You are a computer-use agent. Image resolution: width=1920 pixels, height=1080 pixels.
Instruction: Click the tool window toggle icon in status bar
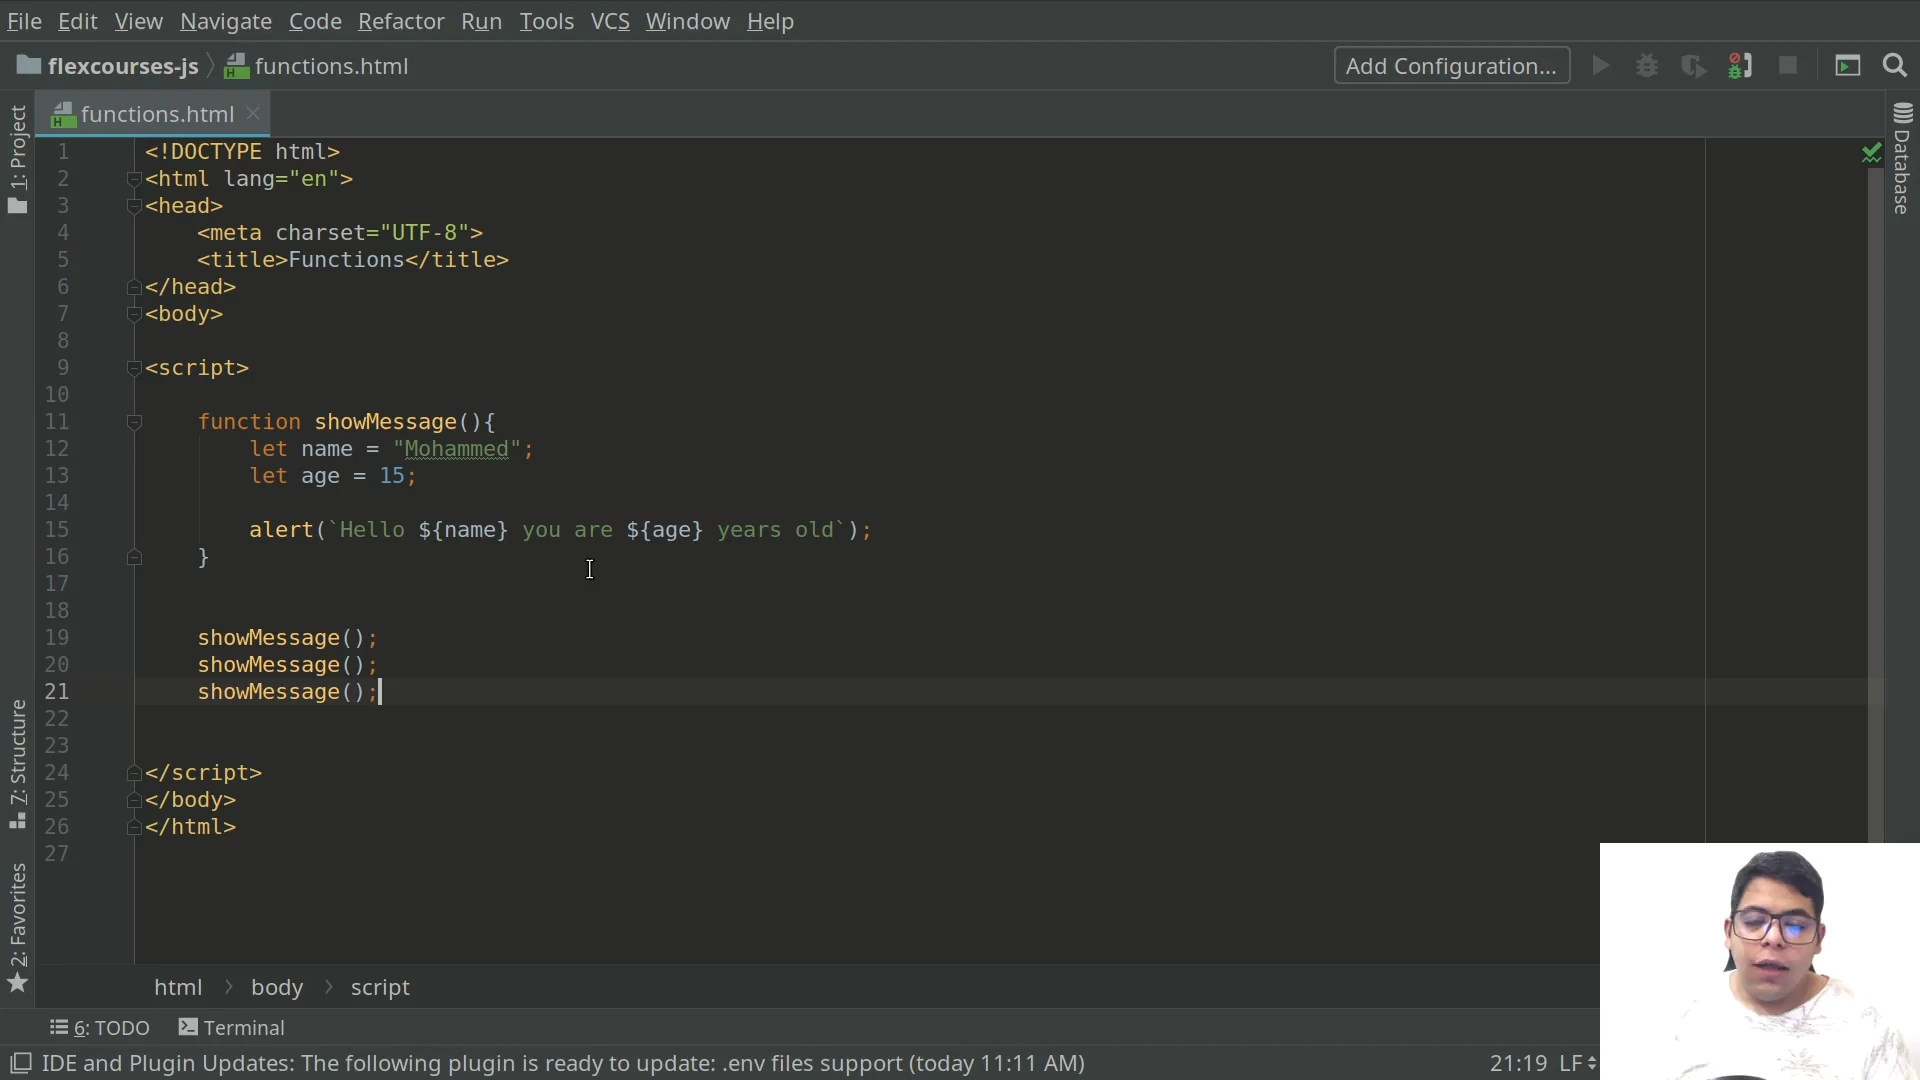pyautogui.click(x=20, y=1063)
